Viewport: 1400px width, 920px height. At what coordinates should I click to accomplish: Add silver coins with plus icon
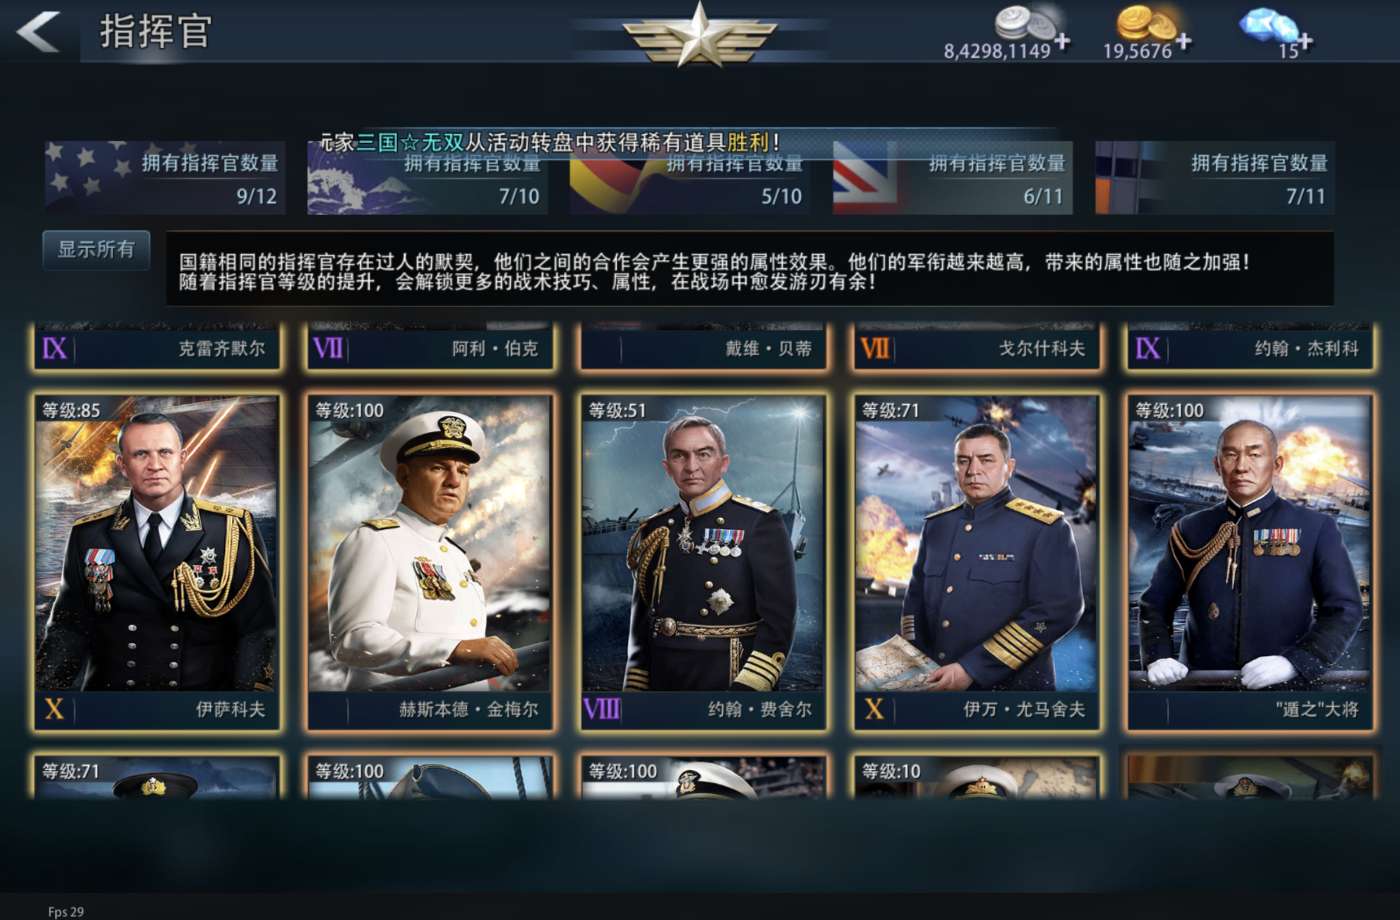[x=1062, y=41]
